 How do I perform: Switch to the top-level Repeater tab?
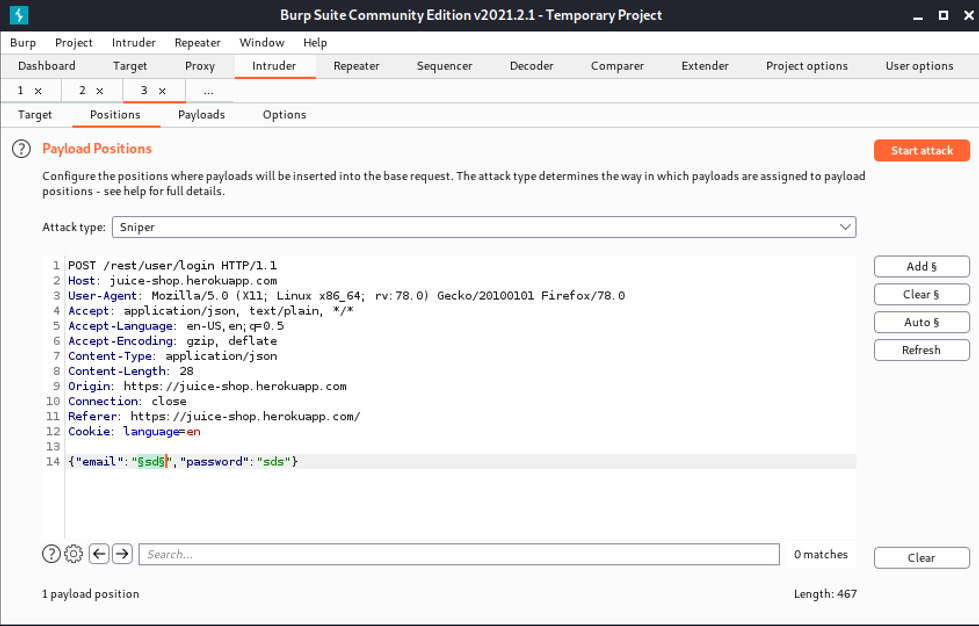point(357,66)
